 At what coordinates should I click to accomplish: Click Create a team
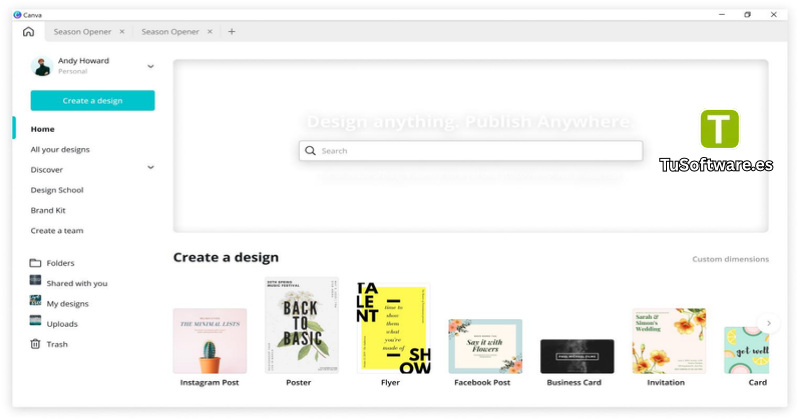[57, 231]
